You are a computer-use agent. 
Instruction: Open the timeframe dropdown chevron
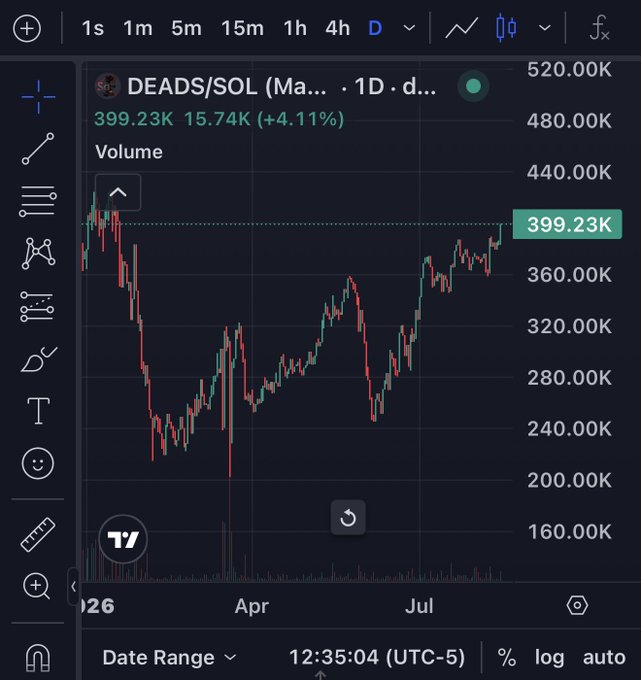pyautogui.click(x=409, y=29)
